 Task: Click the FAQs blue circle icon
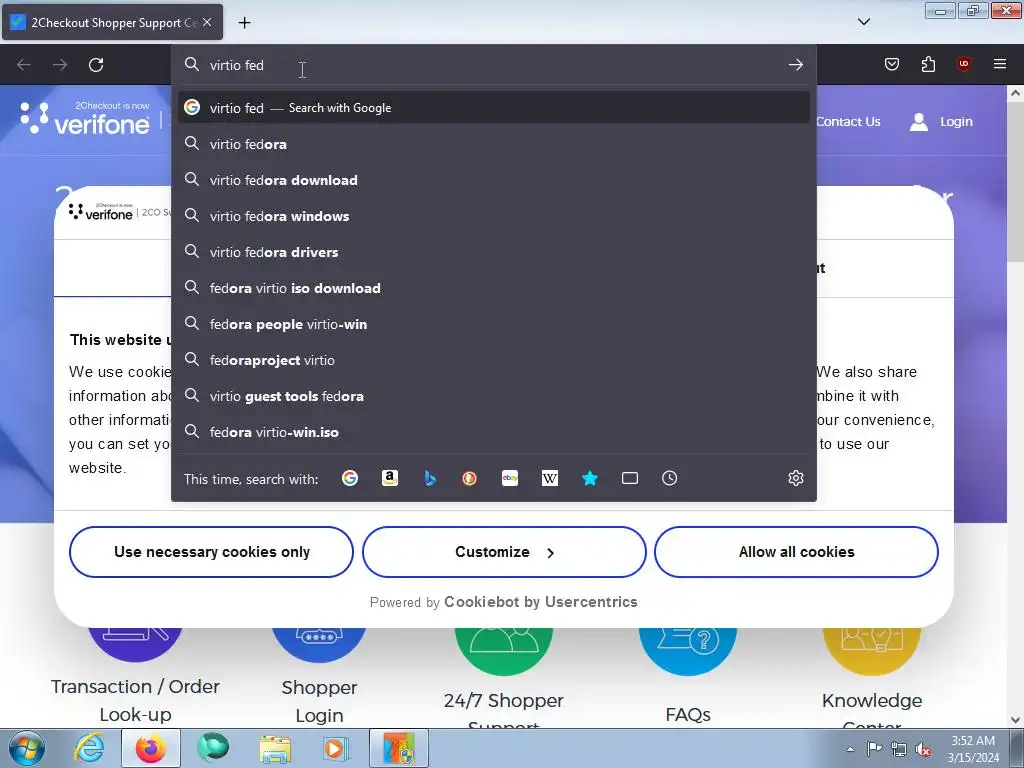pos(688,652)
